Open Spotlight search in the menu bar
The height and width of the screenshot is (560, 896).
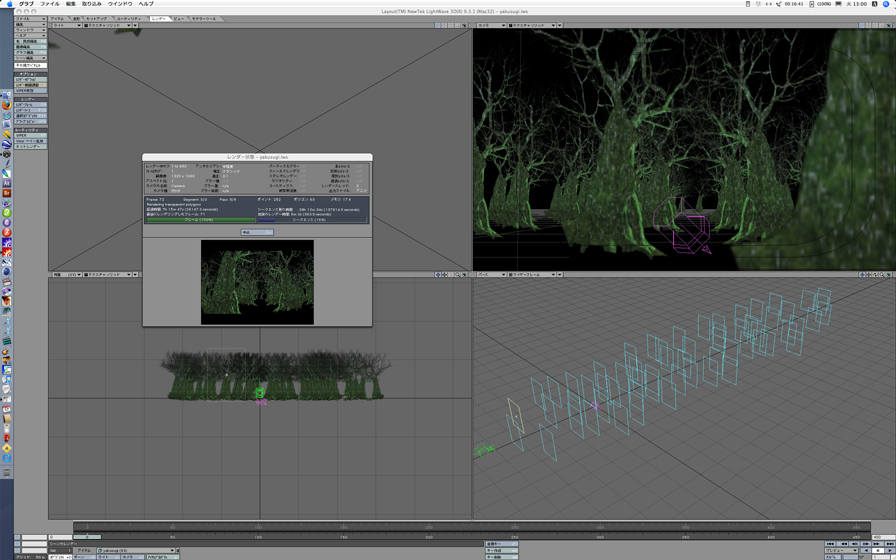[887, 4]
